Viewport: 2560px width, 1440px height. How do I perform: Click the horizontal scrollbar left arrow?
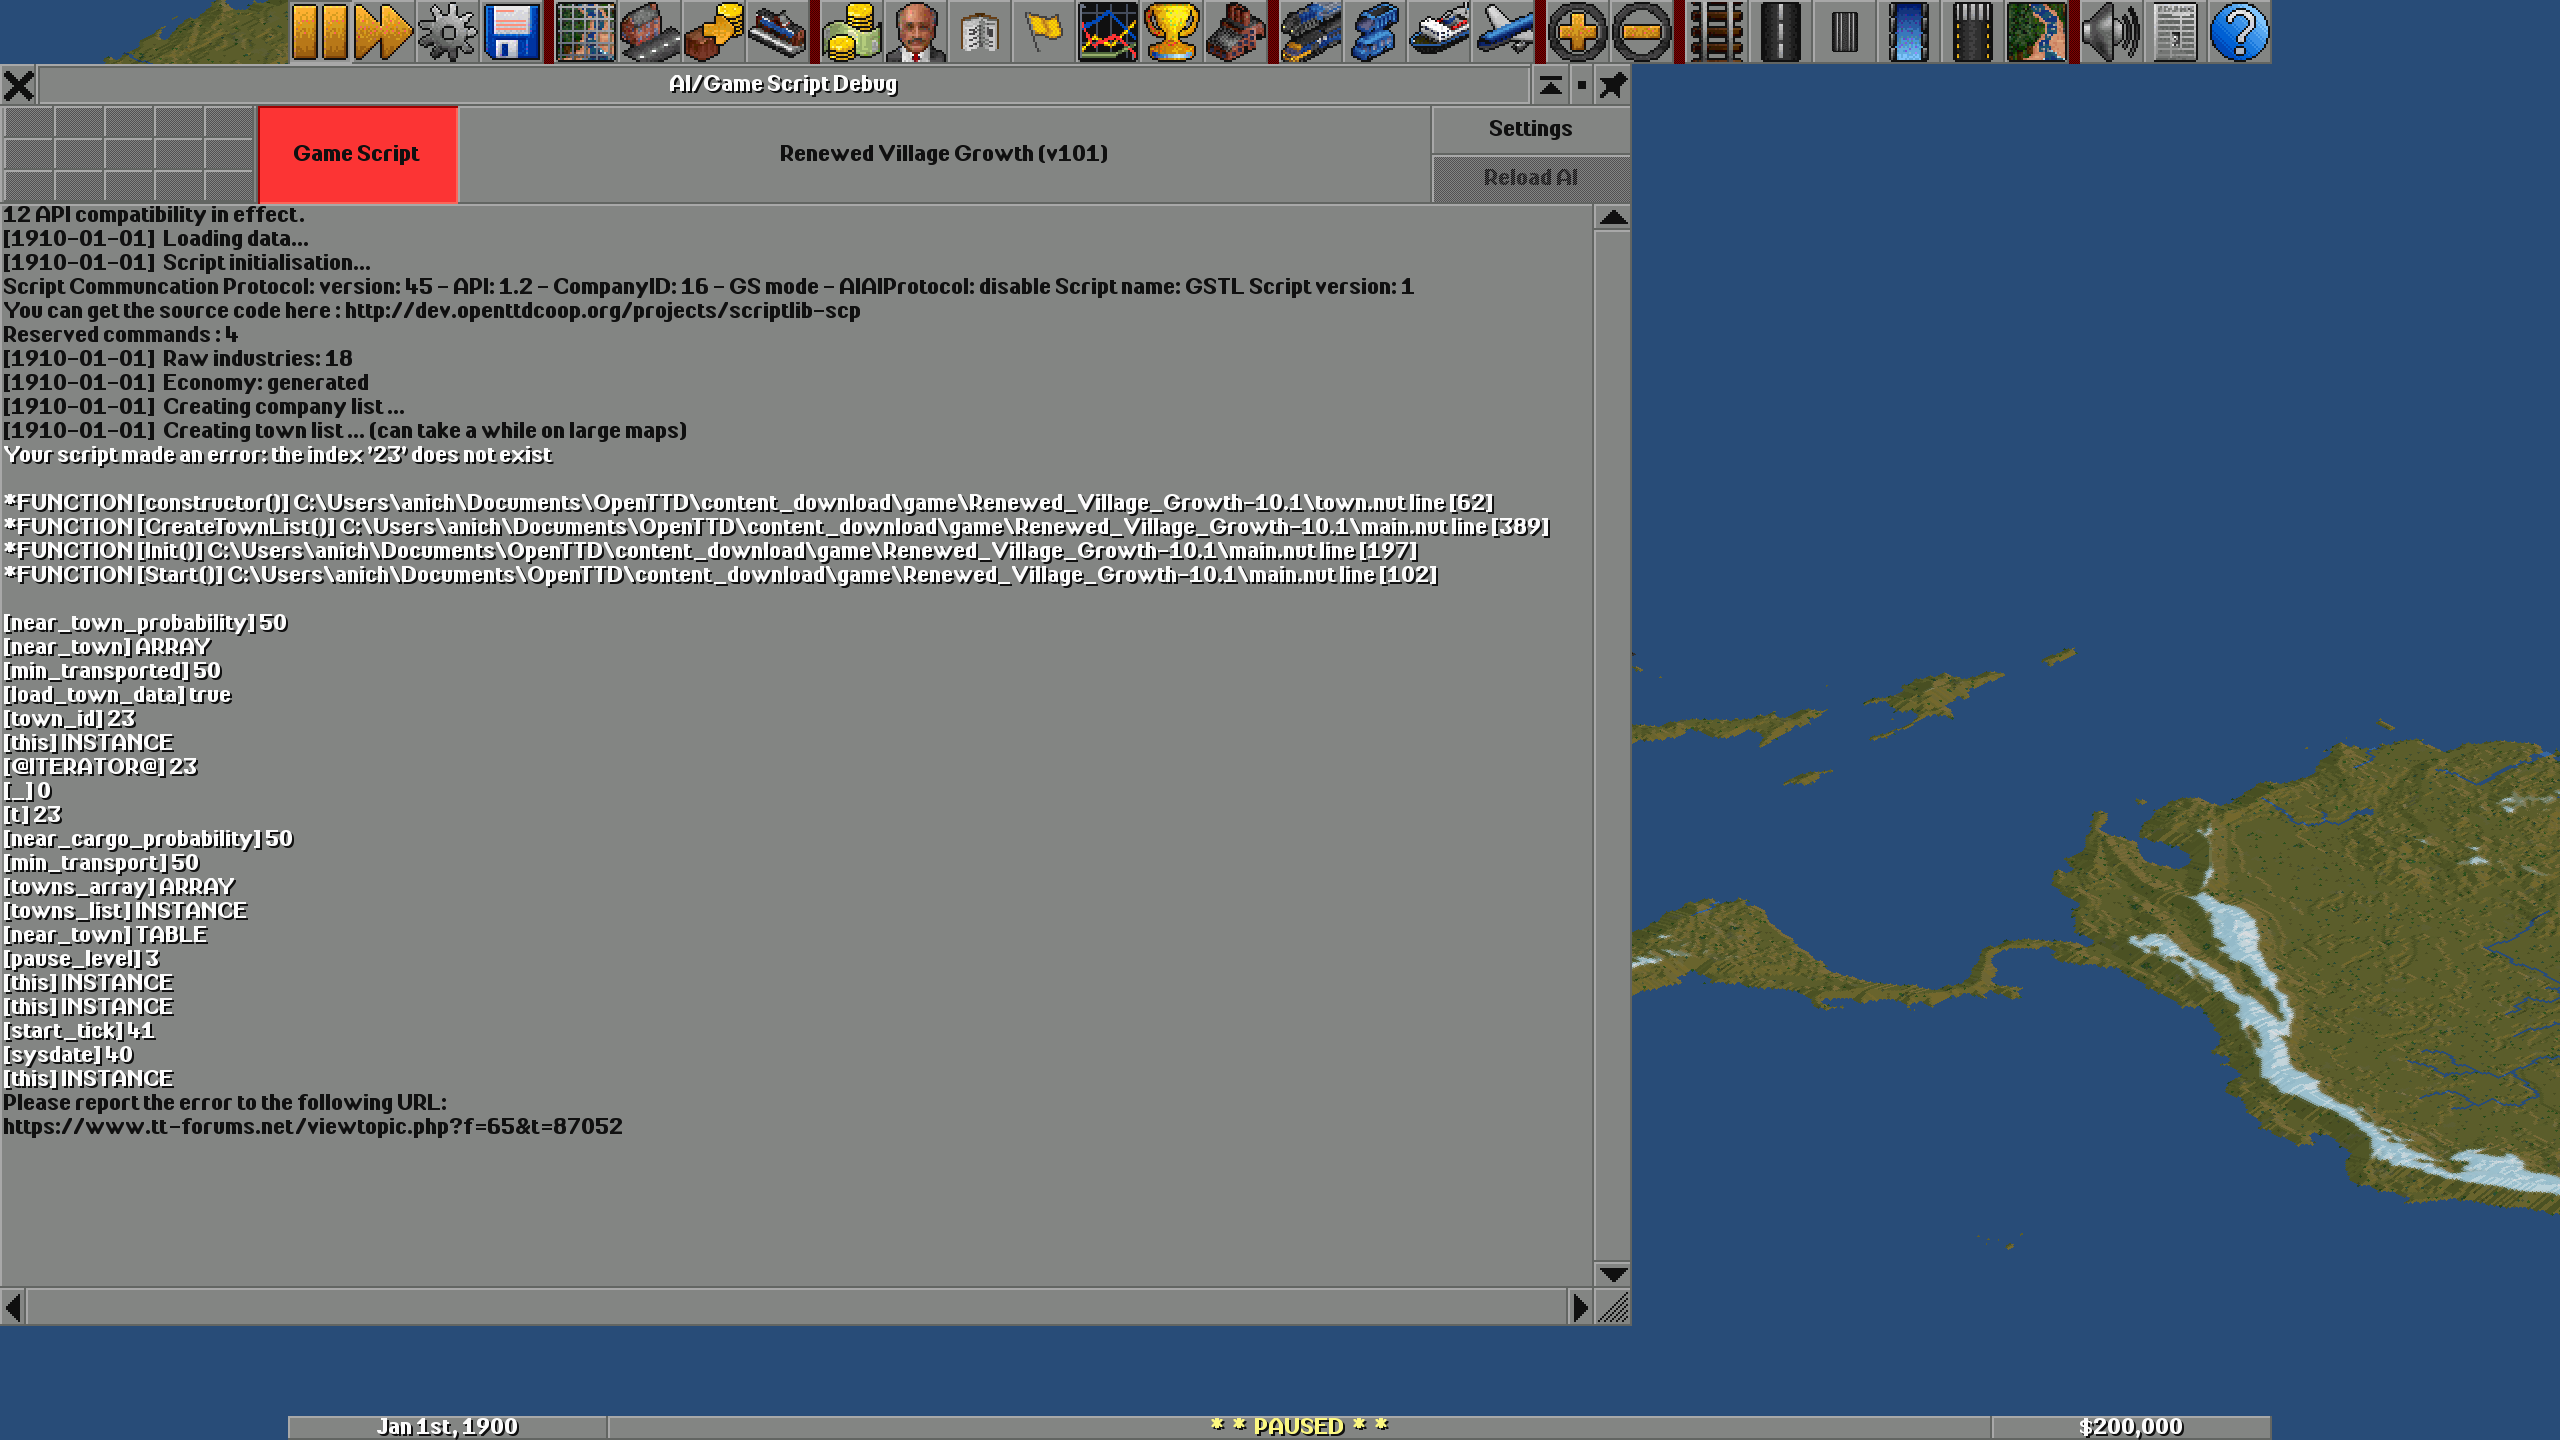pyautogui.click(x=13, y=1307)
